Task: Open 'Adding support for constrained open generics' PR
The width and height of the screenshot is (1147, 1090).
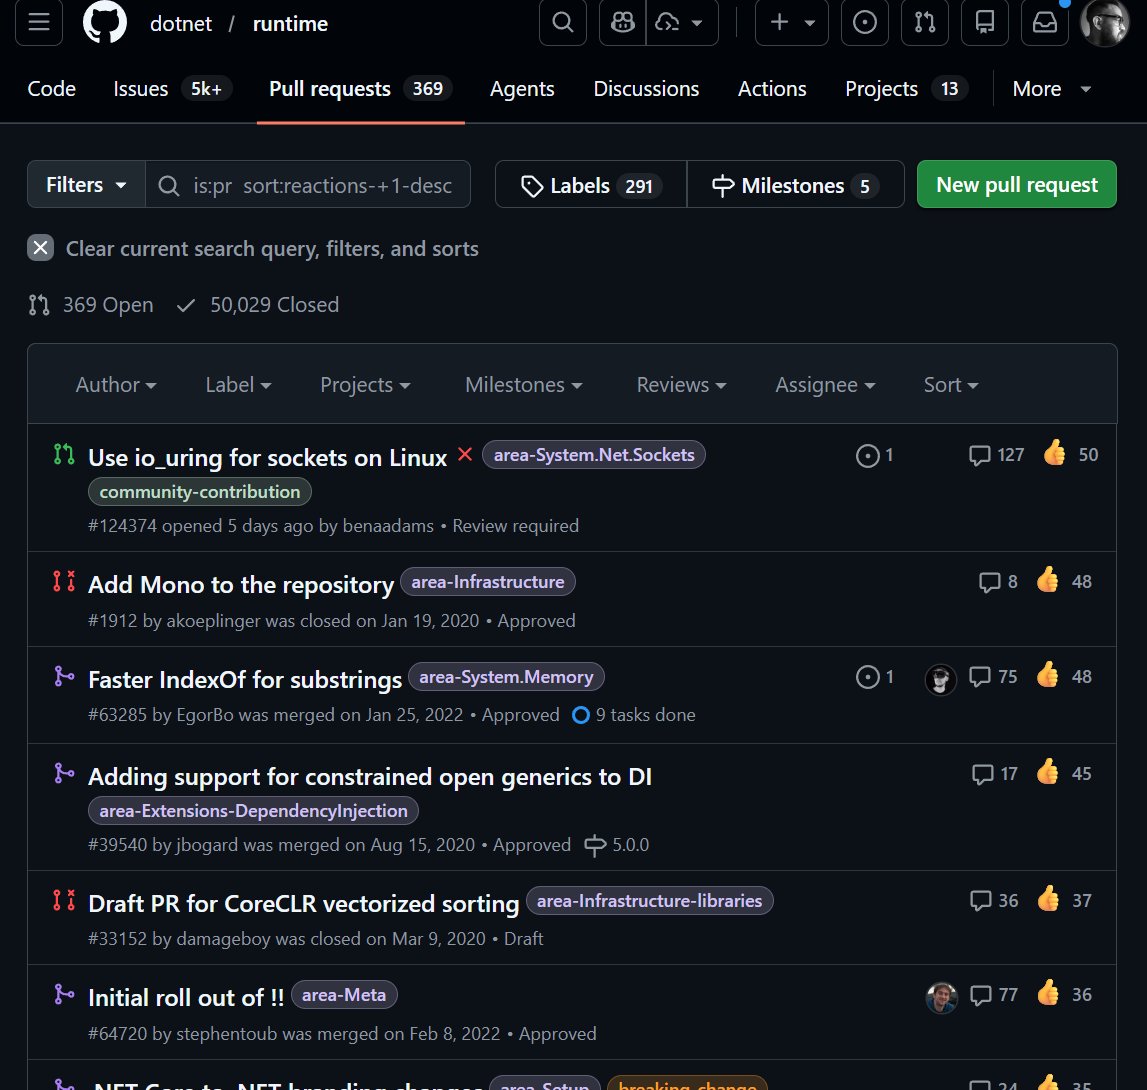Action: tap(369, 776)
